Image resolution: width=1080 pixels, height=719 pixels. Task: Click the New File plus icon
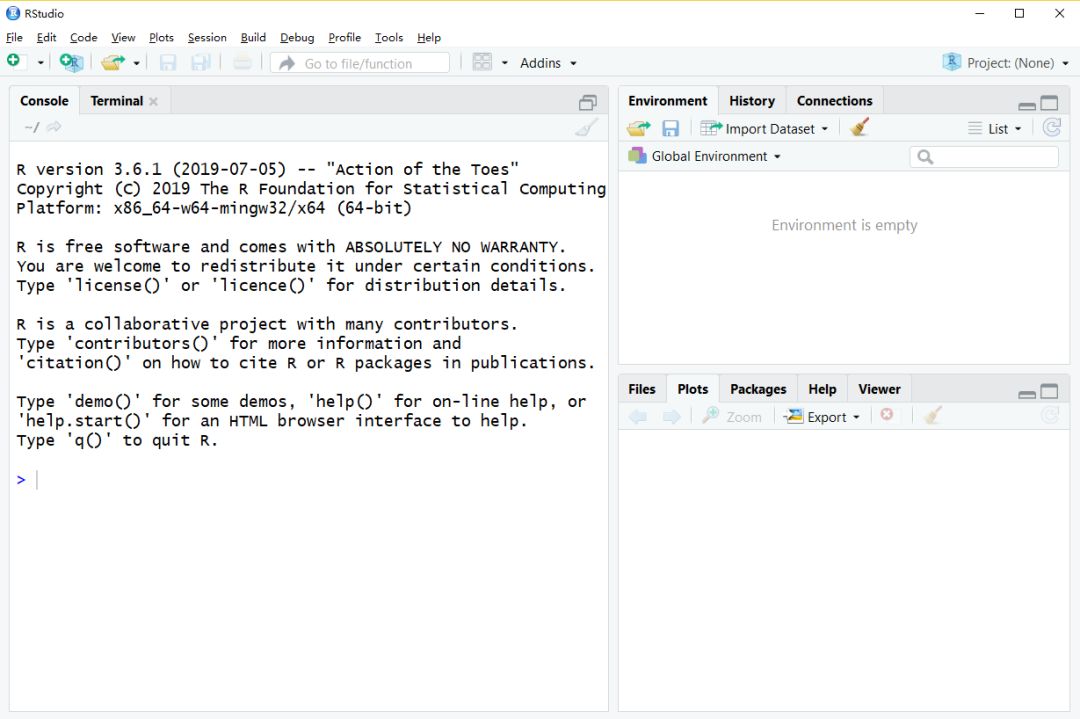pyautogui.click(x=14, y=62)
